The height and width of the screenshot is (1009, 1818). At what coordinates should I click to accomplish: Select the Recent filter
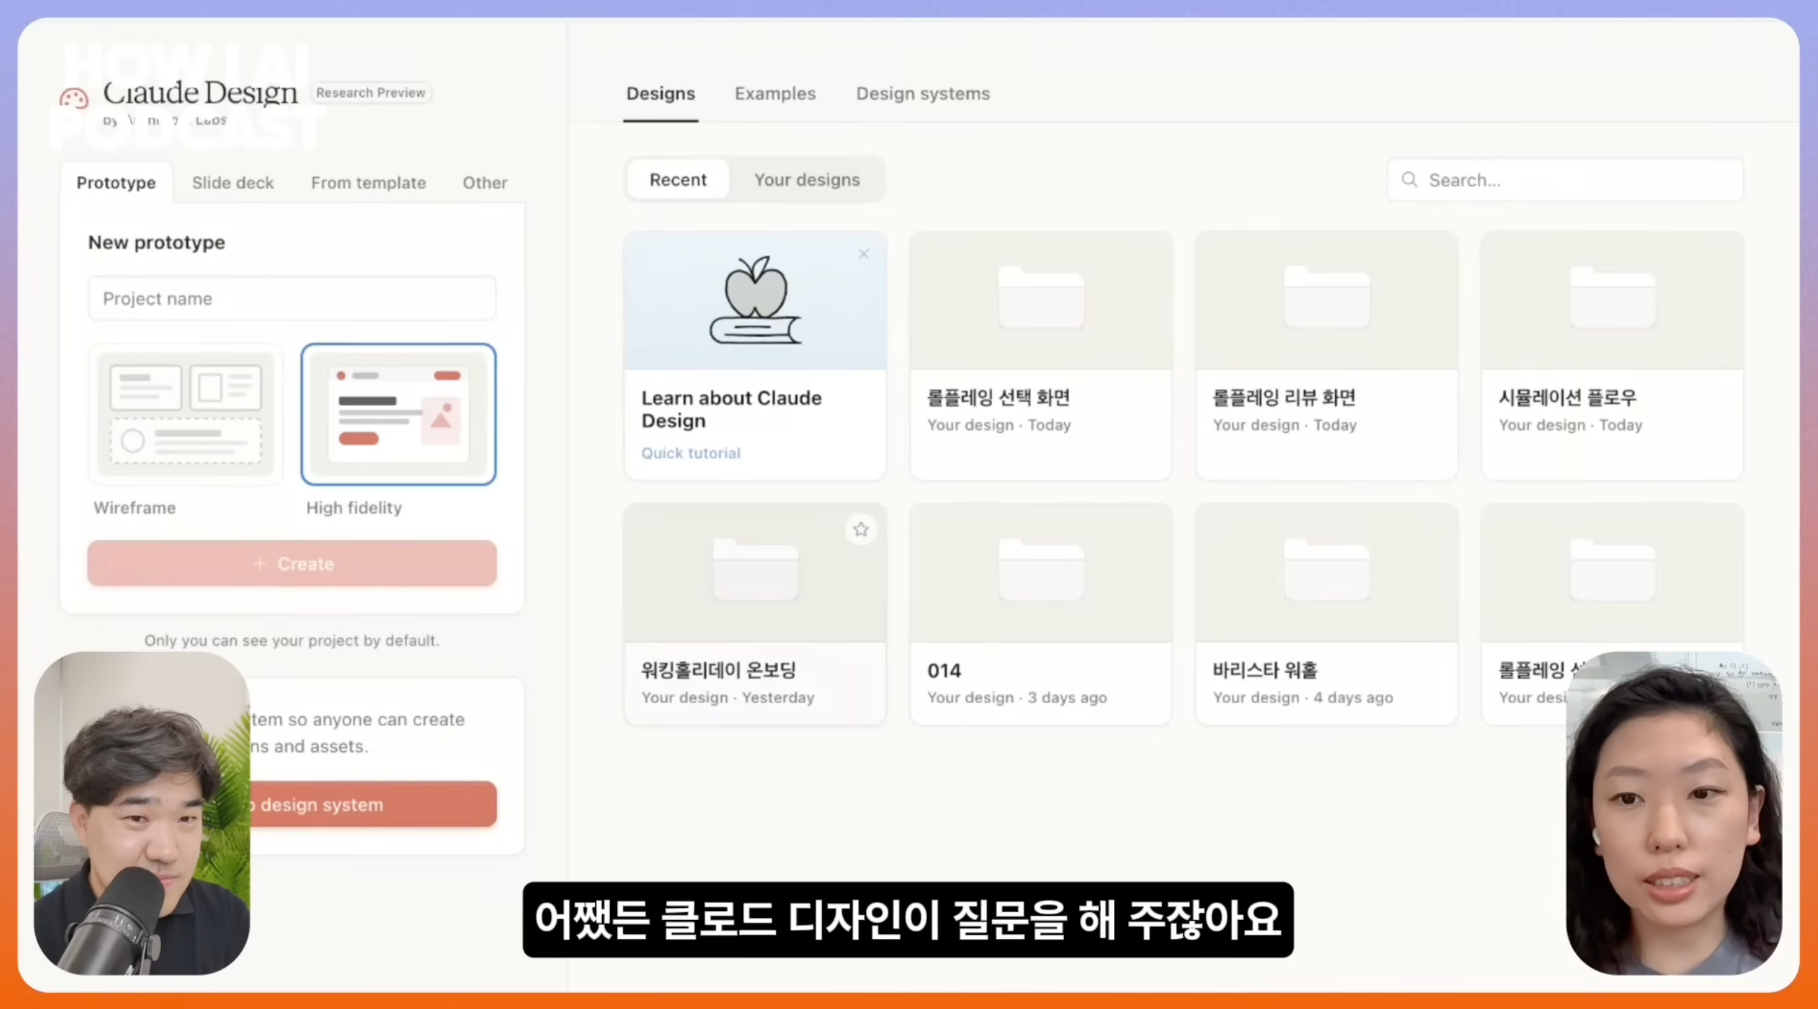point(678,180)
